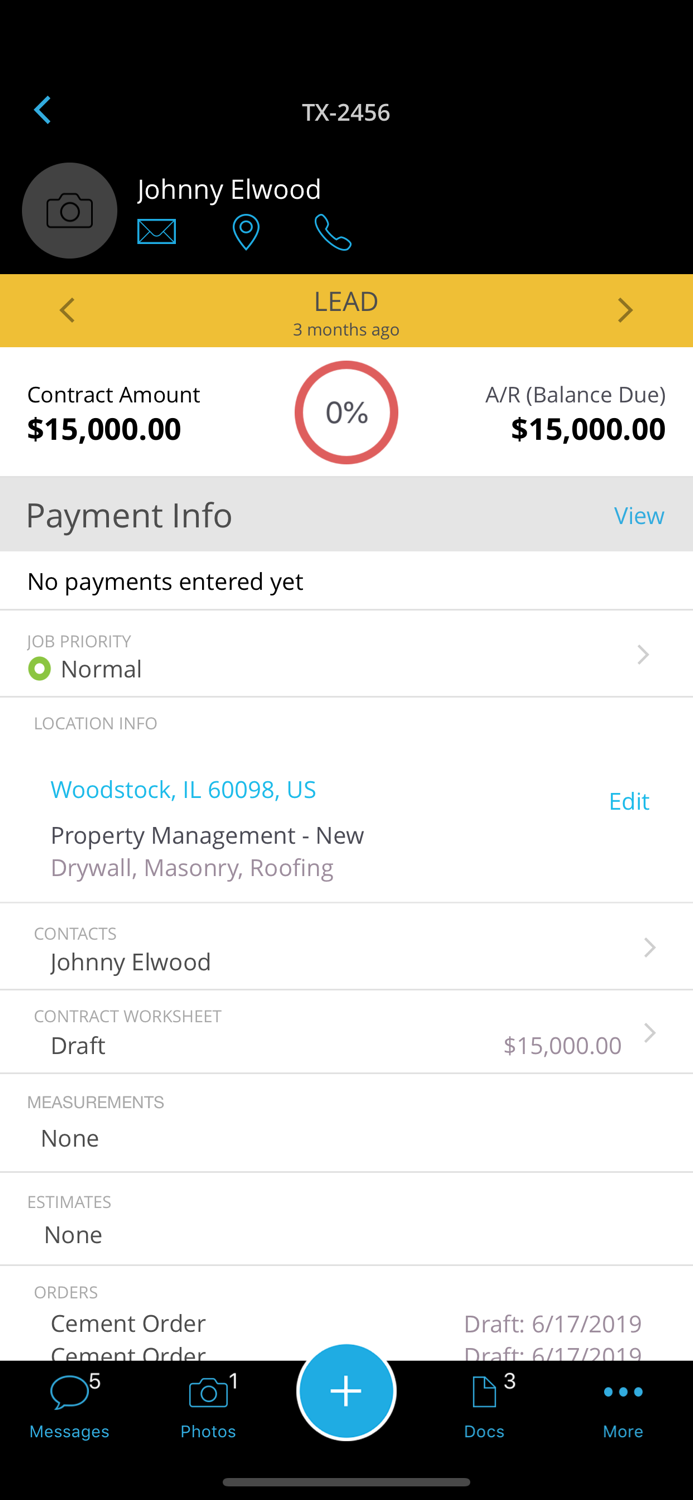This screenshot has height=1500, width=693.
Task: Open Photos from the bottom bar
Action: (x=208, y=1400)
